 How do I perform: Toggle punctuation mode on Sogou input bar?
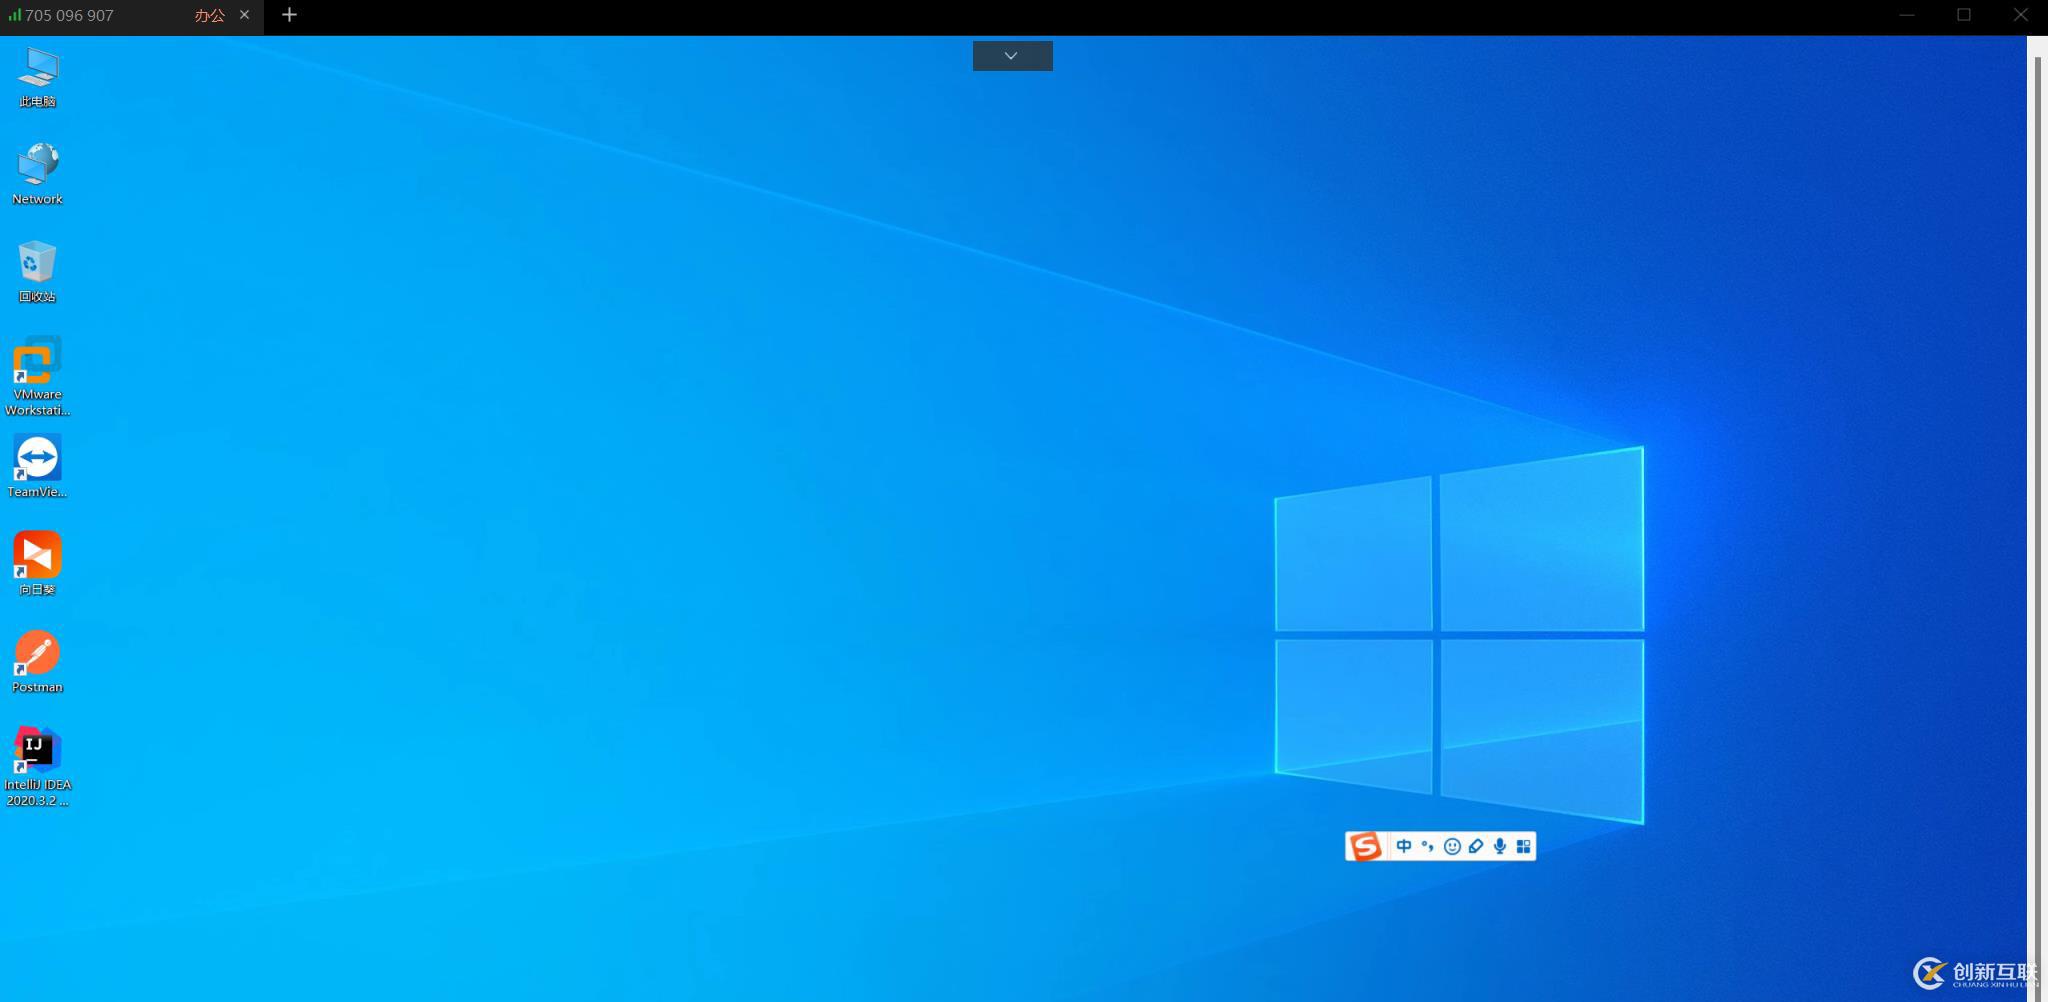click(x=1428, y=846)
